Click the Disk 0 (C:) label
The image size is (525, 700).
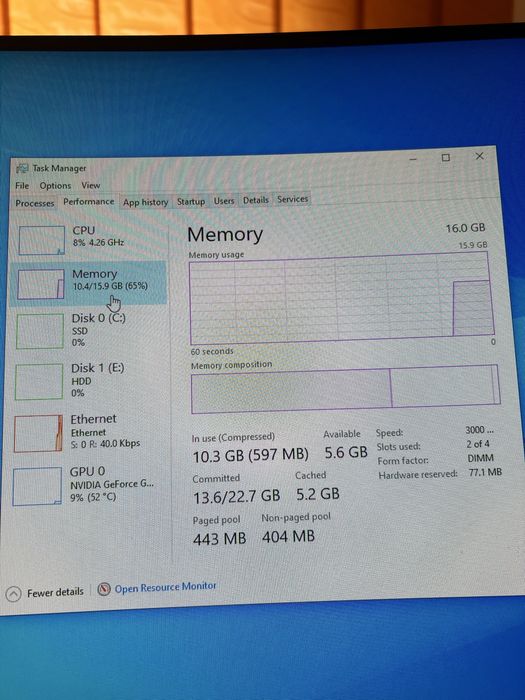(99, 318)
